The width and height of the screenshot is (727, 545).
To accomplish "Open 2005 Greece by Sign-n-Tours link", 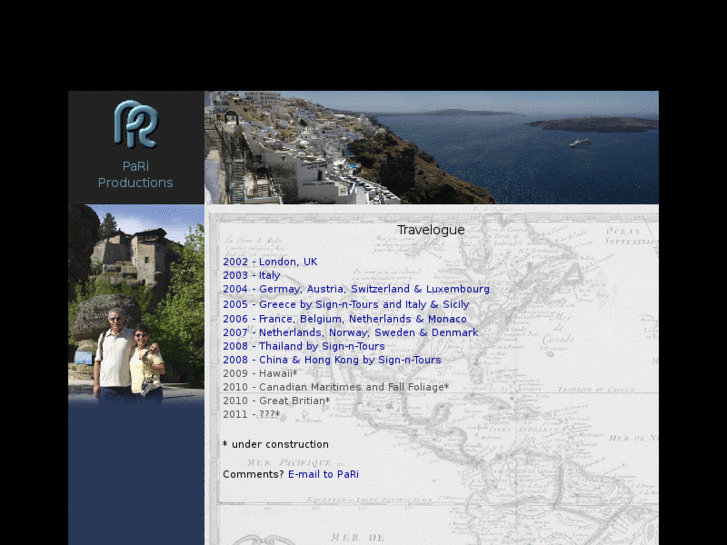I will coord(346,304).
